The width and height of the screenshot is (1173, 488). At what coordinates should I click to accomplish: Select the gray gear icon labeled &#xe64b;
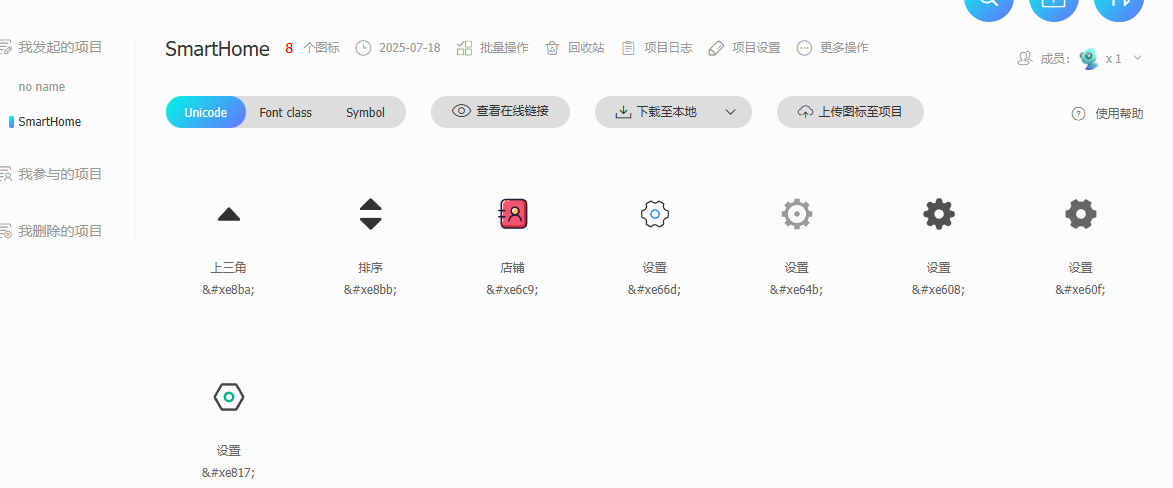pyautogui.click(x=797, y=214)
